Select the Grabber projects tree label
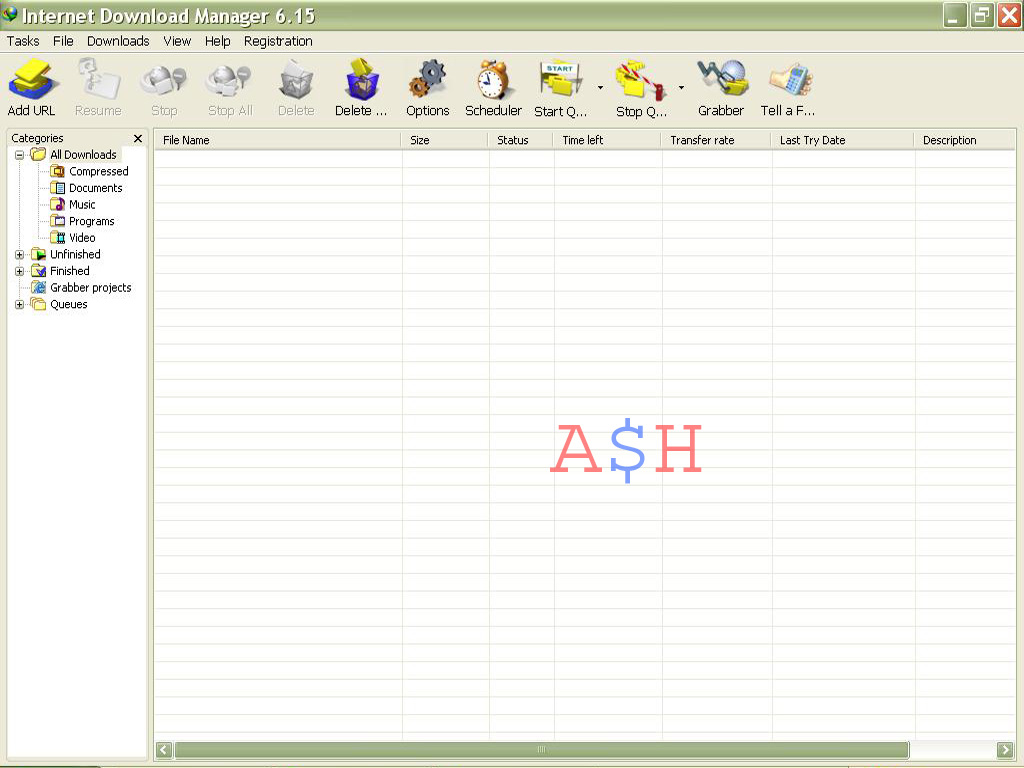Screen dimensions: 1024x768 pyautogui.click(x=91, y=287)
